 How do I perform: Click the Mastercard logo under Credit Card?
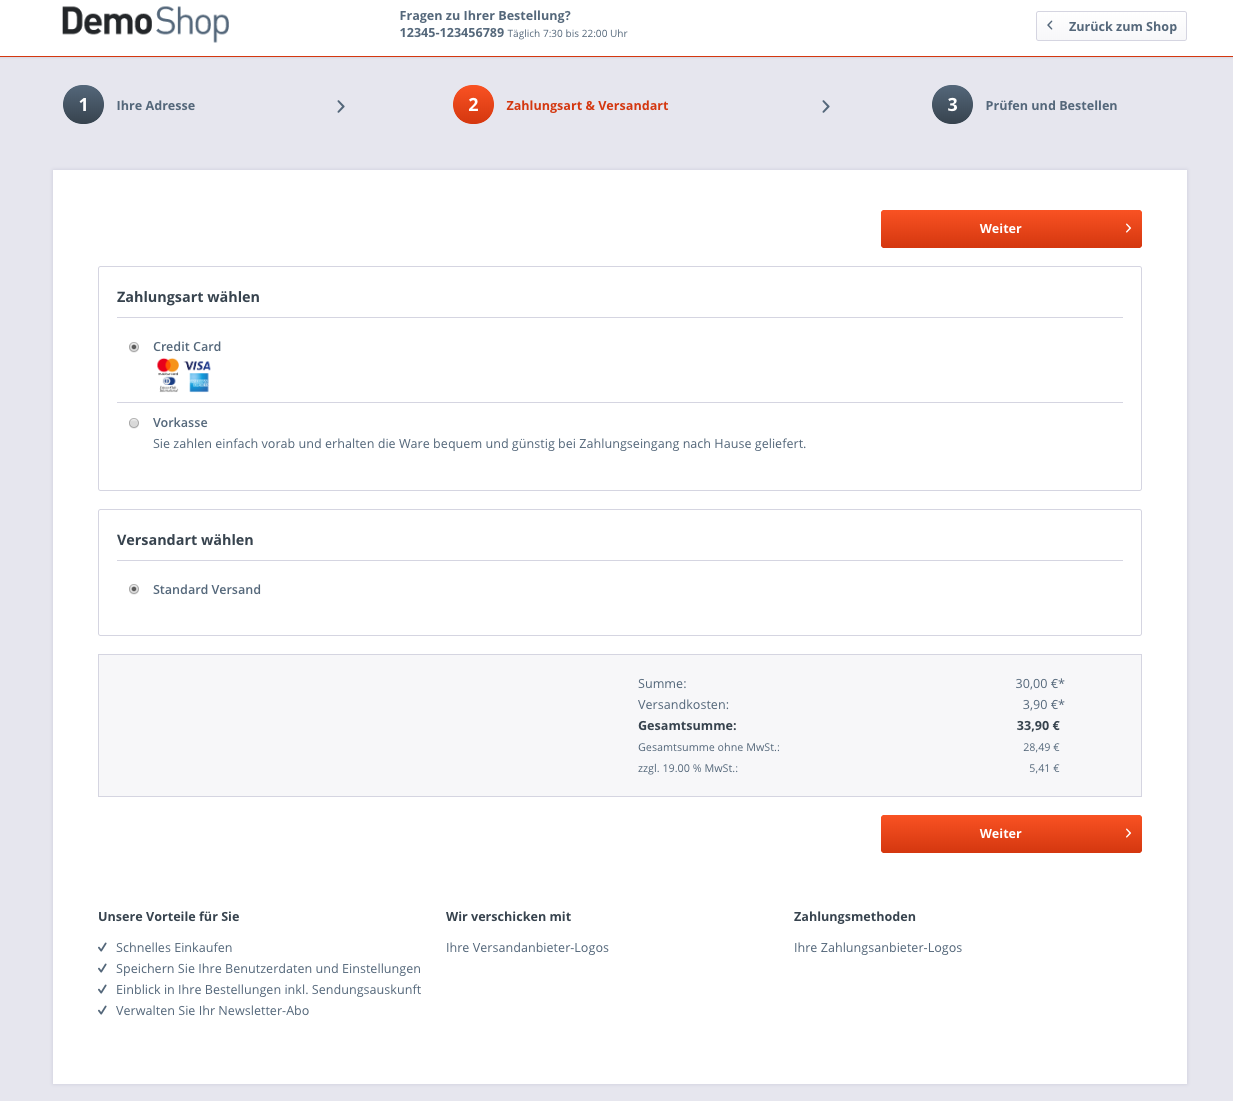pos(168,366)
